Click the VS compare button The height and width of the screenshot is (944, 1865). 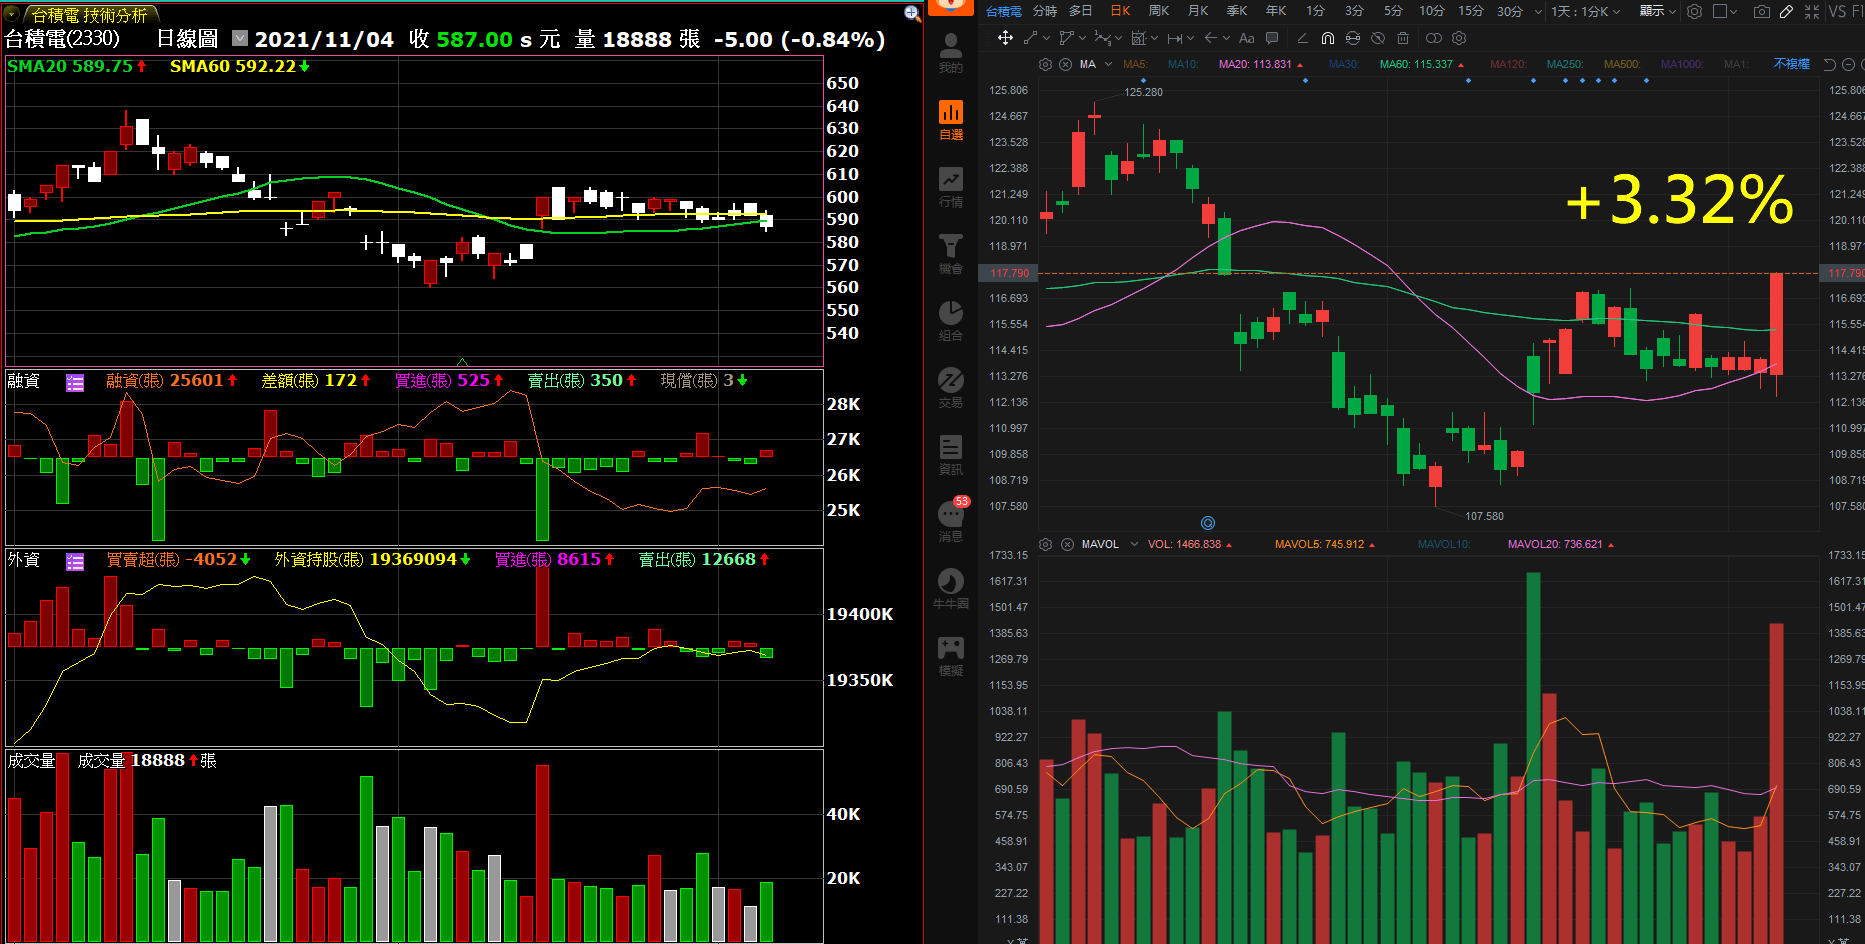point(1837,11)
